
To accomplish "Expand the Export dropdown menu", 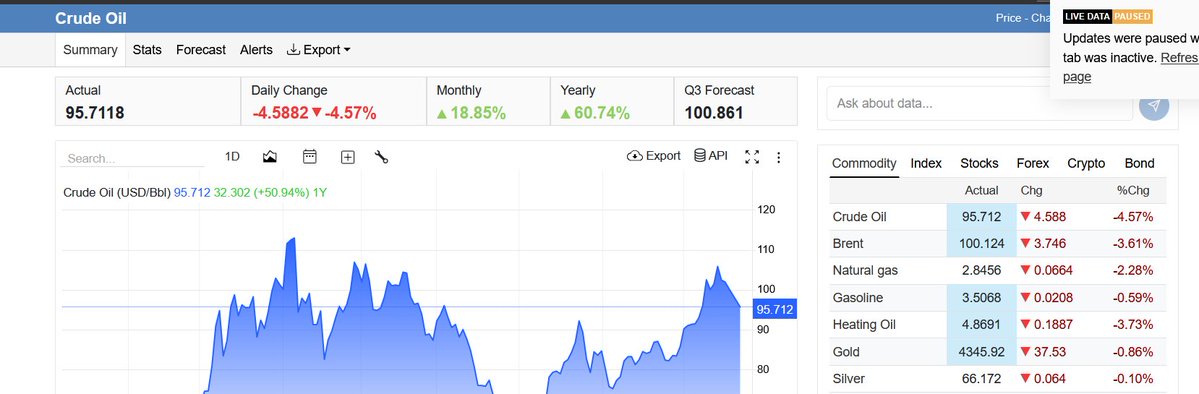I will click(318, 50).
